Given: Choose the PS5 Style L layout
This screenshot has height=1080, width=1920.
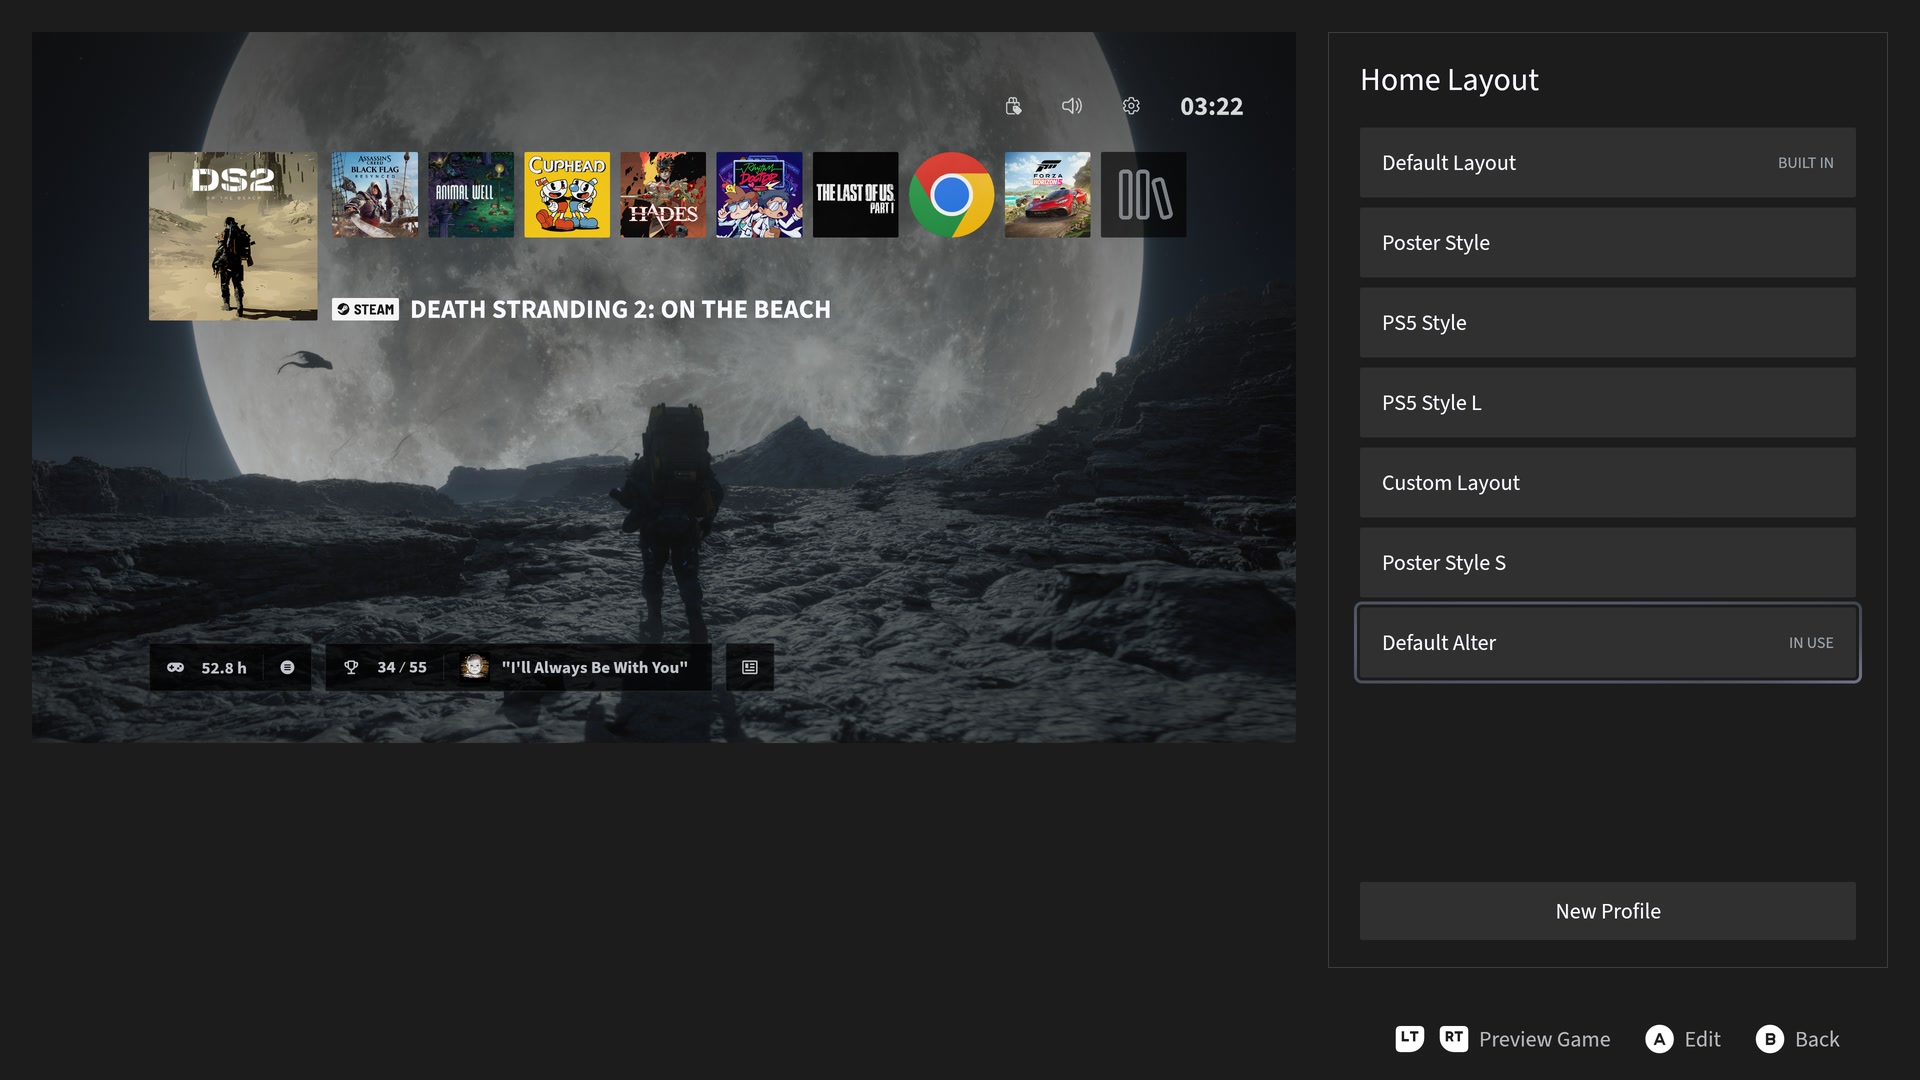Looking at the screenshot, I should point(1607,402).
